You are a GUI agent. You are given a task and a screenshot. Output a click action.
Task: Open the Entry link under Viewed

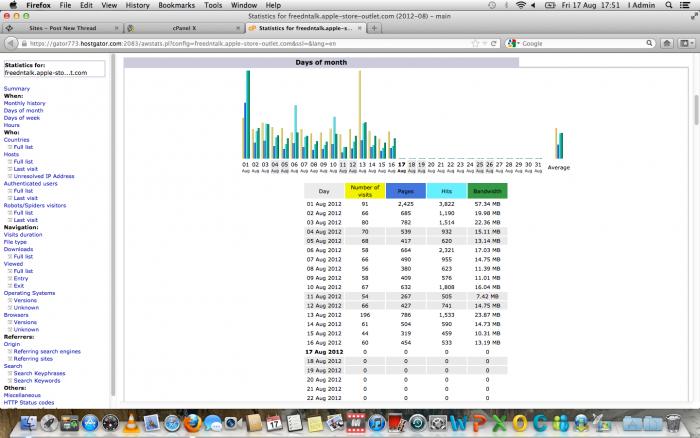21,278
